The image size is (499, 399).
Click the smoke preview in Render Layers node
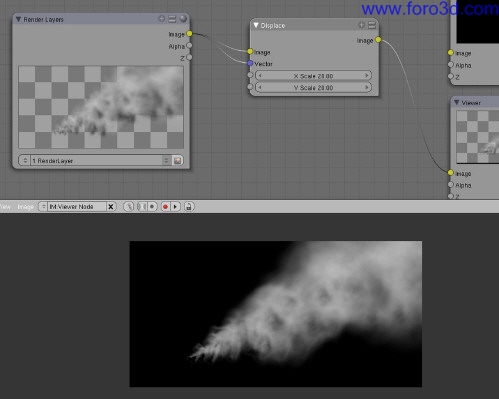pos(101,107)
